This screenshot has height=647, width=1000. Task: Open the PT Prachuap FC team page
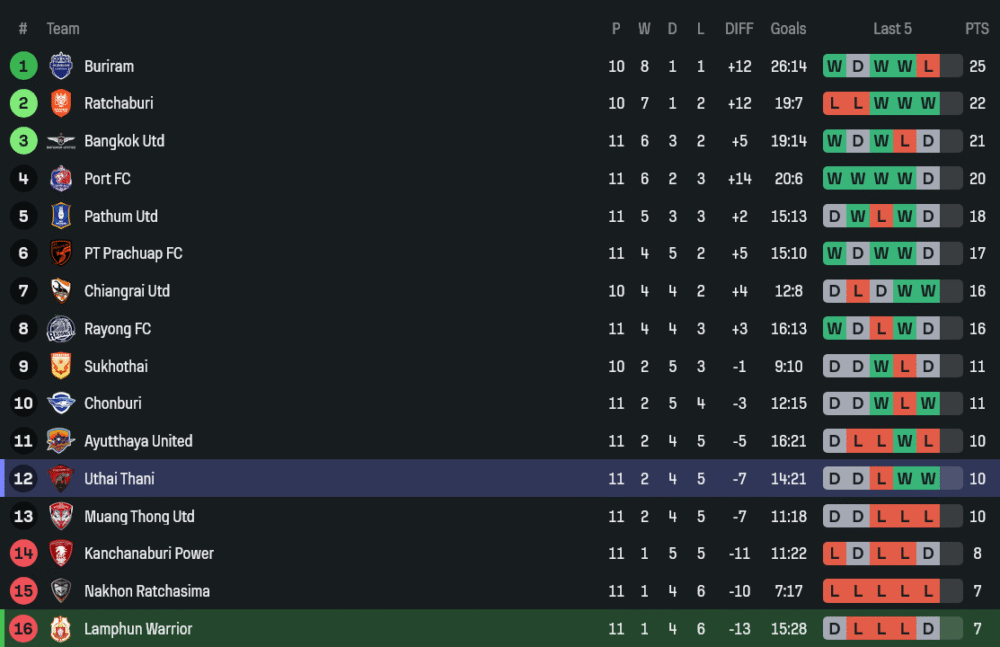(133, 254)
